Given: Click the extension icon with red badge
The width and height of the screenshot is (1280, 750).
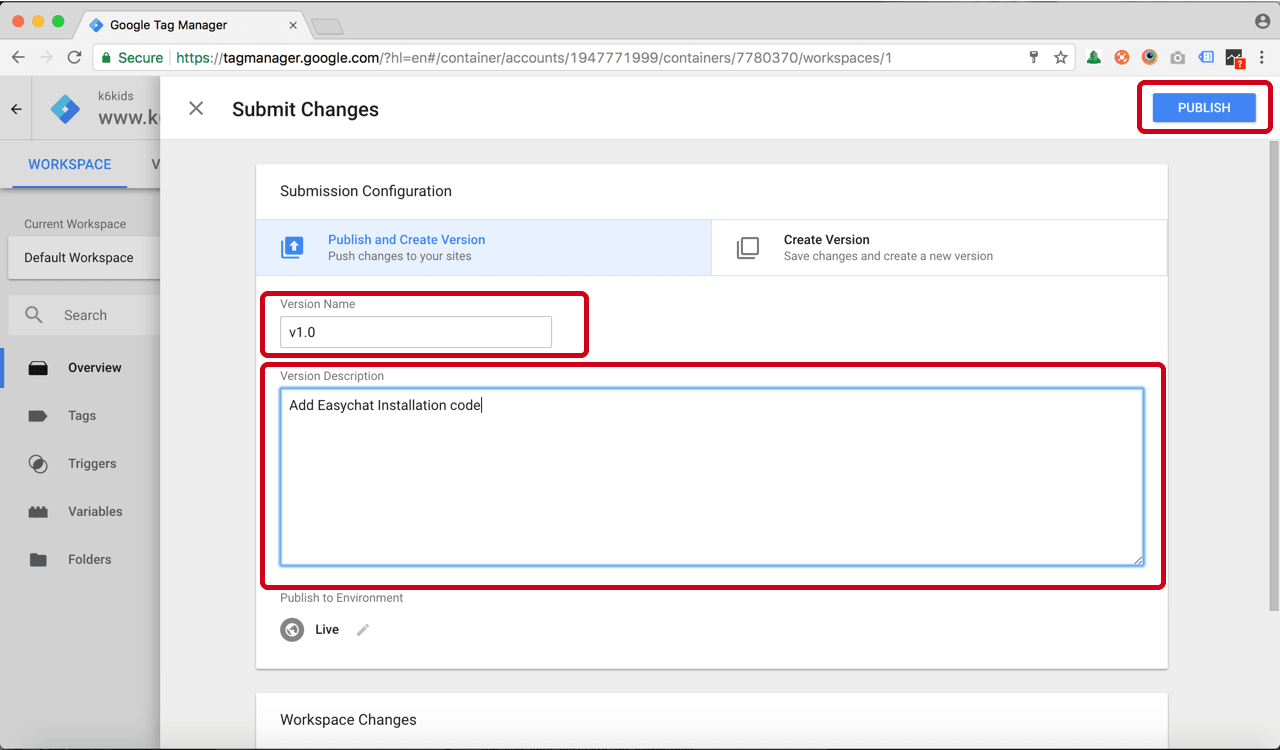Looking at the screenshot, I should (1235, 59).
